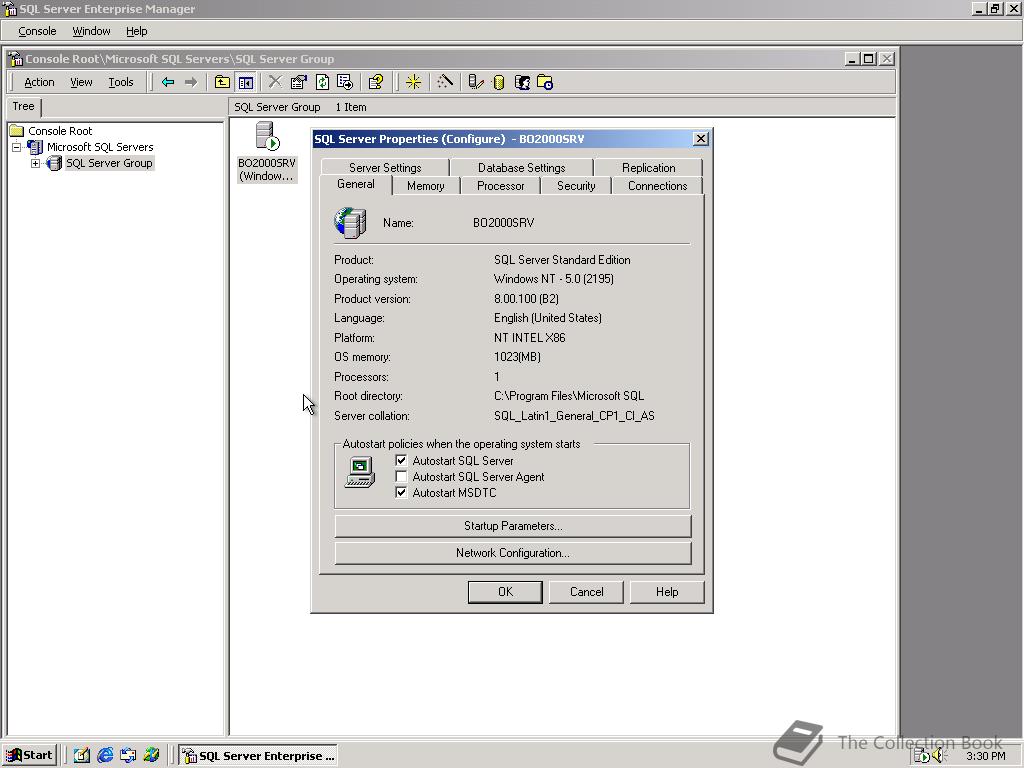Switch to the Memory tab
Screen dimensions: 1024x768
(425, 186)
